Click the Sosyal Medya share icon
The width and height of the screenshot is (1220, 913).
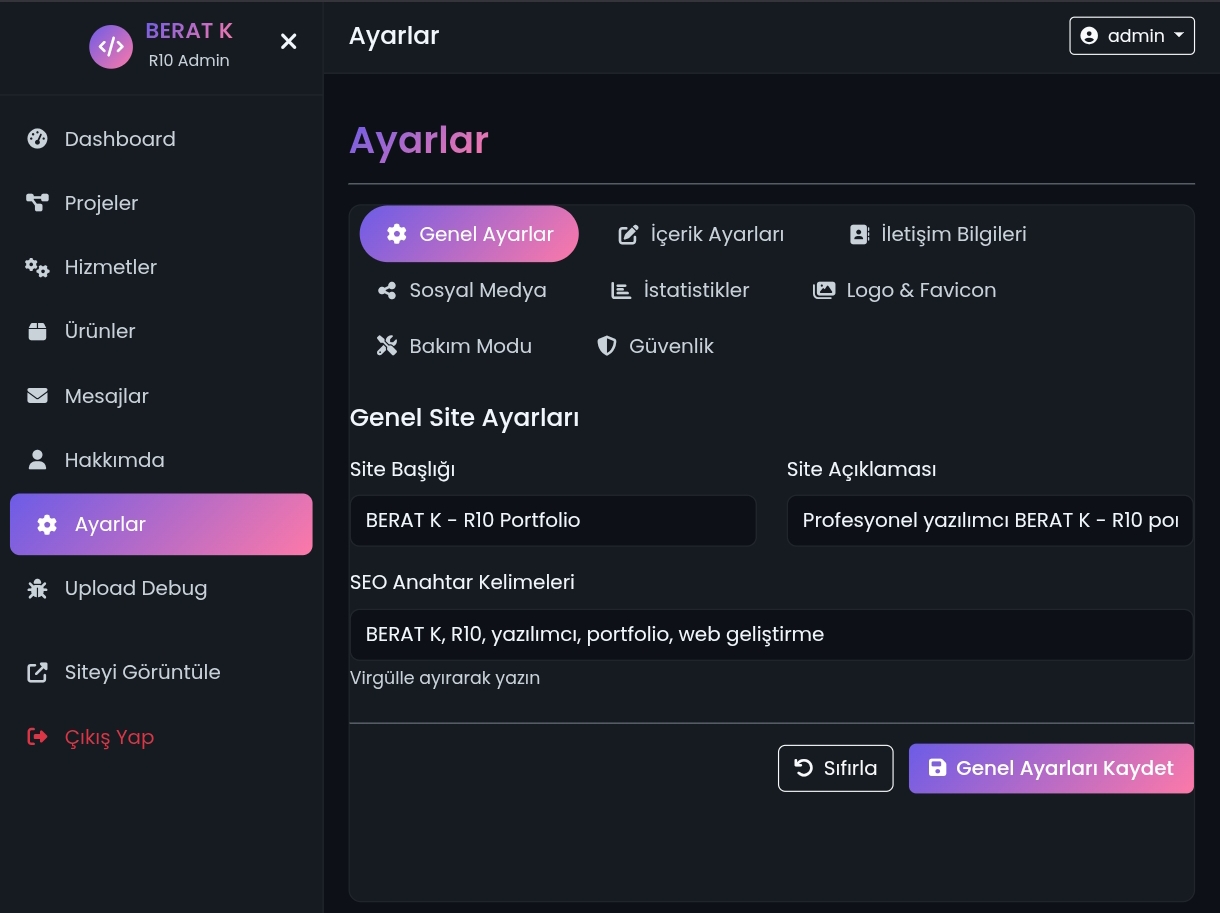(x=386, y=291)
